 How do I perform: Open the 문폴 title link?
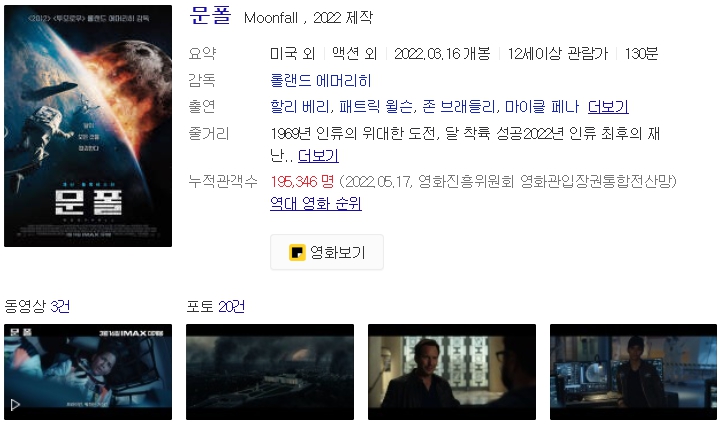[x=210, y=16]
